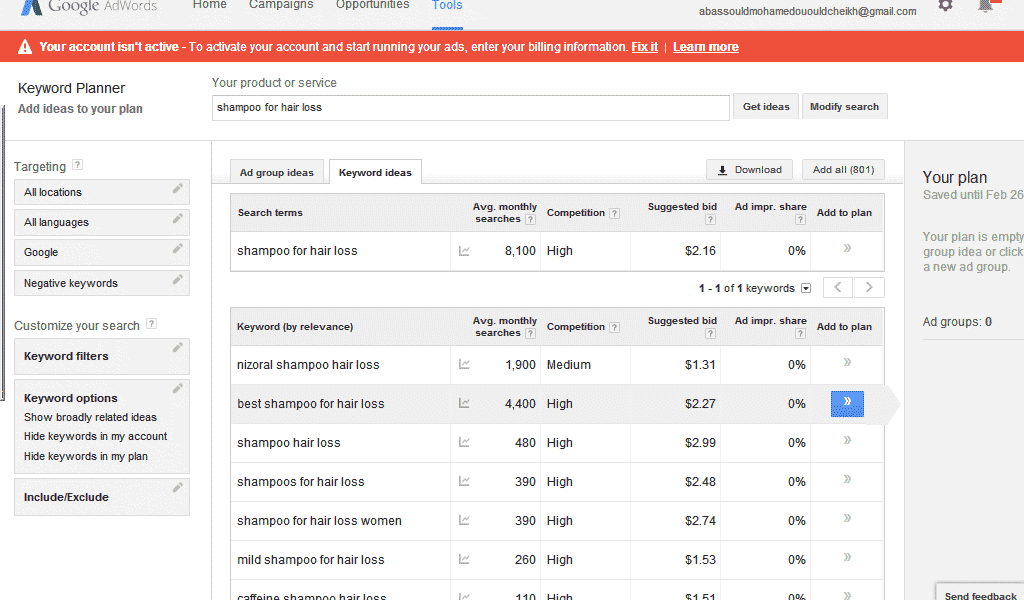Focus the product or service input field

pos(470,108)
